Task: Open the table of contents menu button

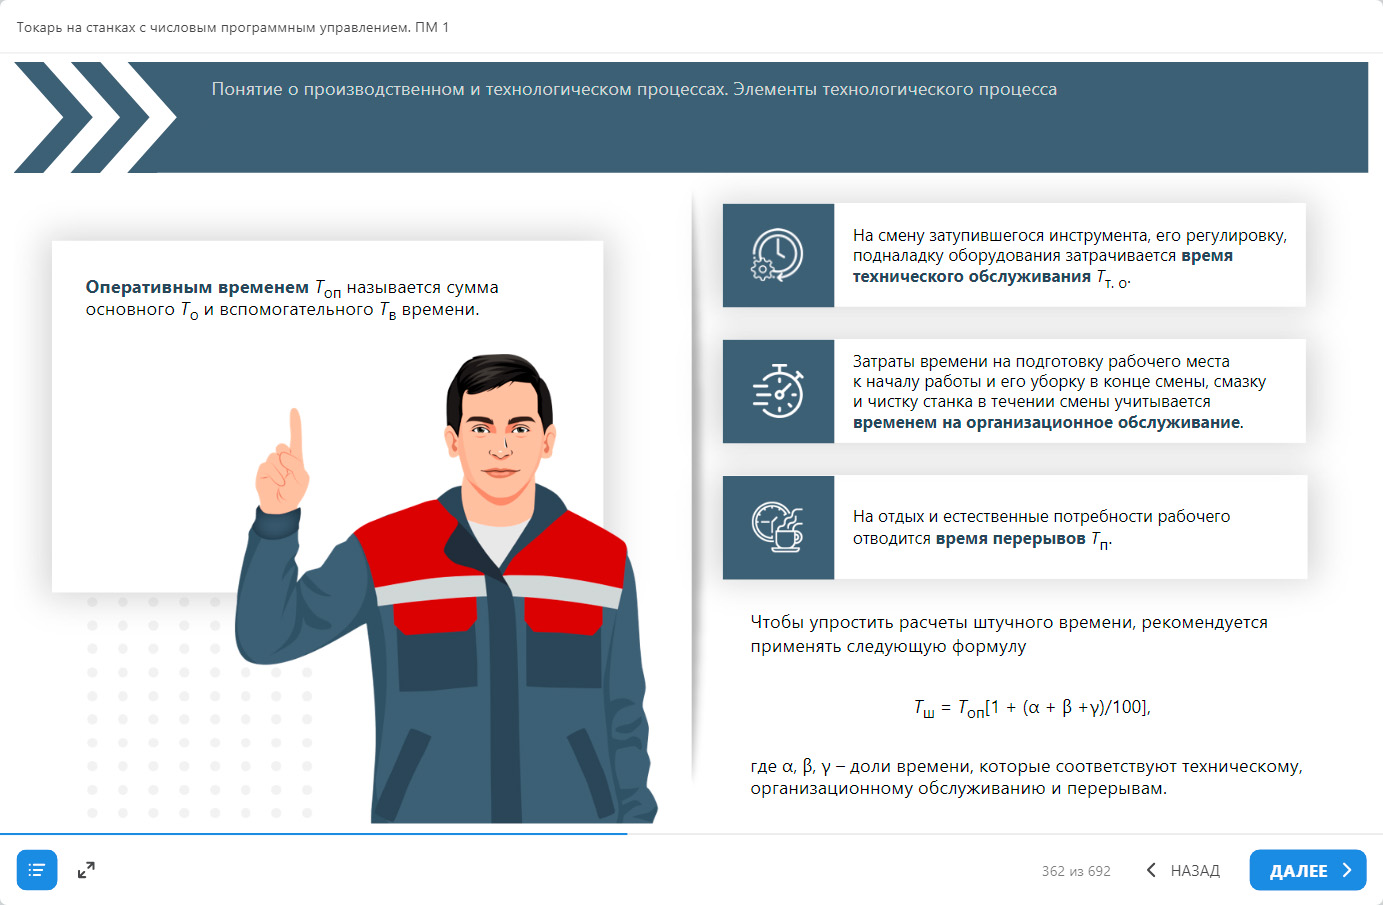Action: coord(37,870)
